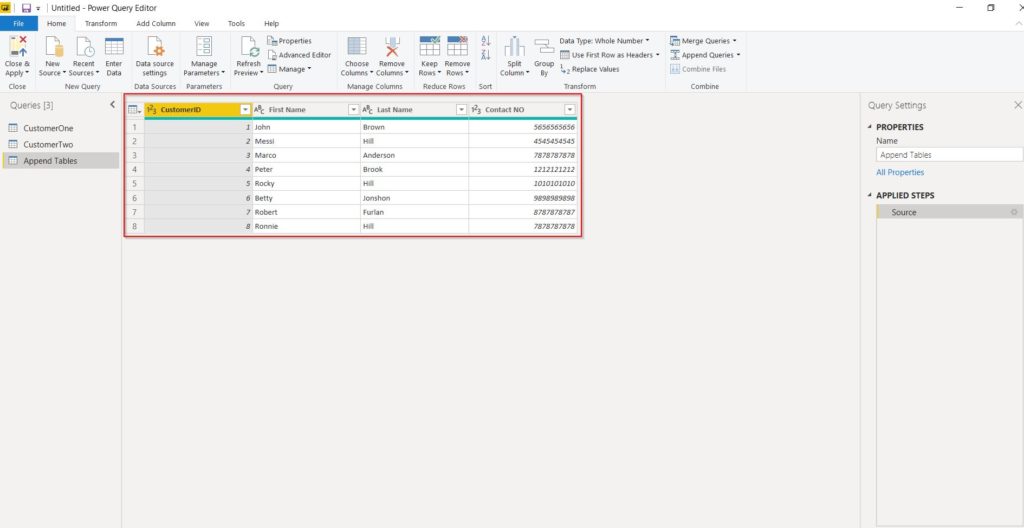Image resolution: width=1024 pixels, height=528 pixels.
Task: Switch to the Transform tab
Action: point(101,24)
